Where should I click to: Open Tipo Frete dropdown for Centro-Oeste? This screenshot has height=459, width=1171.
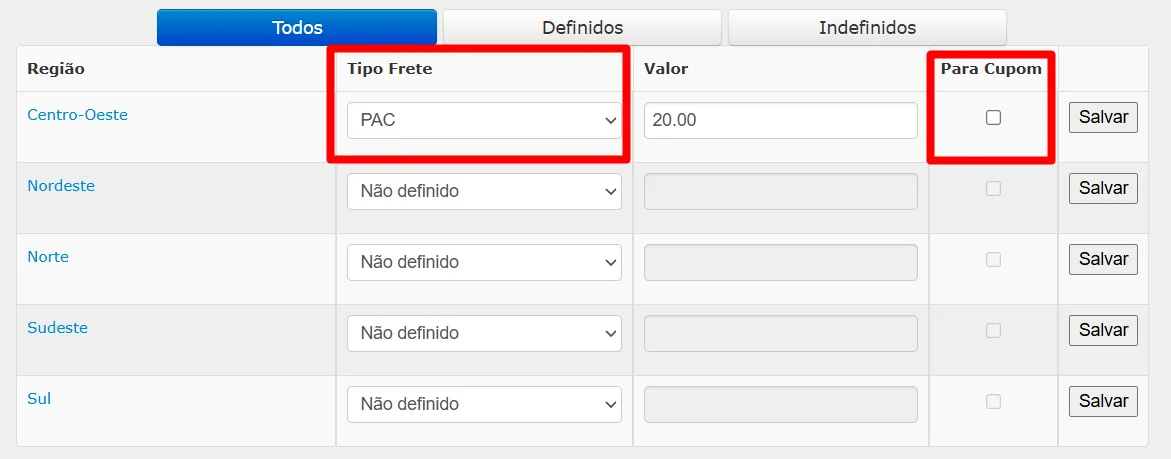pos(484,120)
